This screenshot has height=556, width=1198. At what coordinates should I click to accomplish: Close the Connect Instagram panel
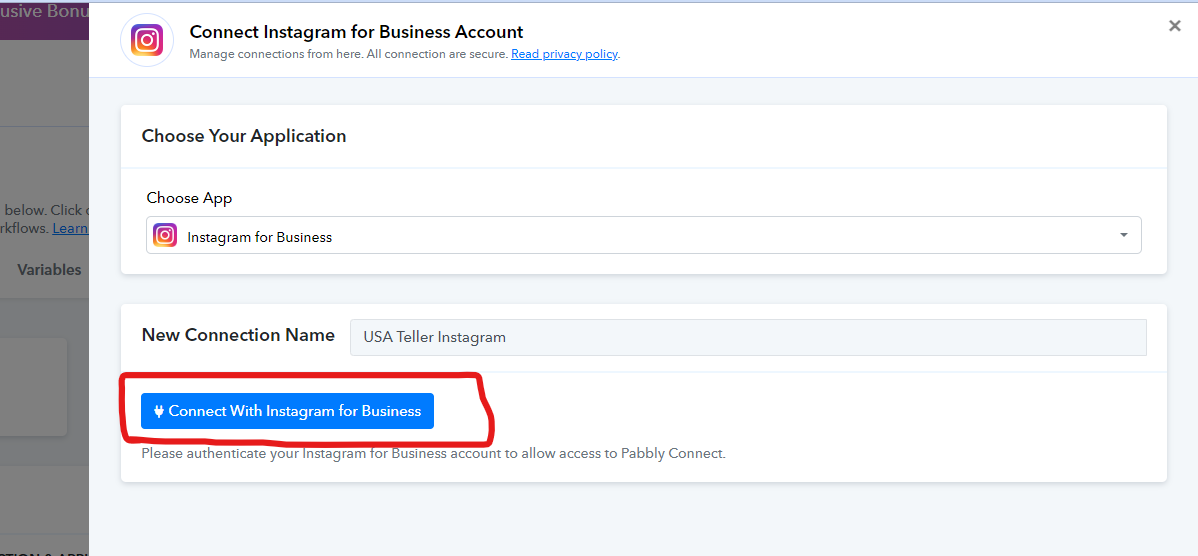click(x=1175, y=26)
